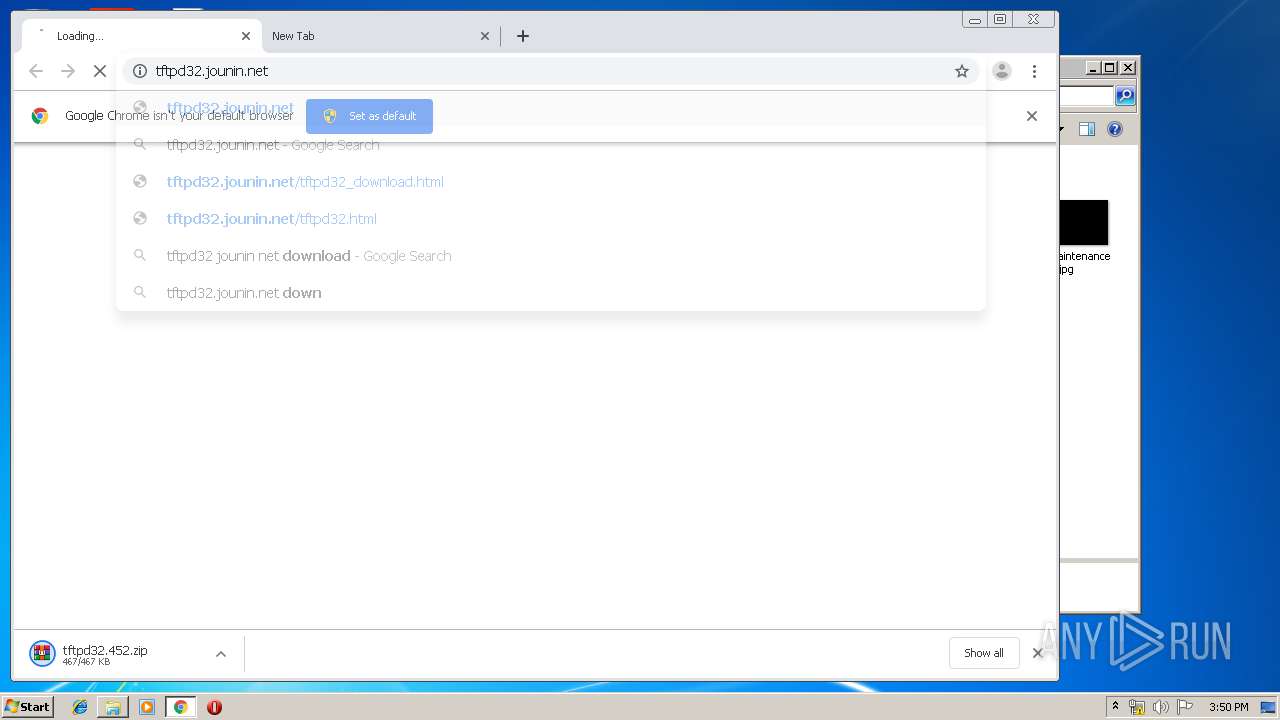The image size is (1280, 720).
Task: Select suggestion tftpd32.jounin.net/tftpd32.html
Action: (551, 219)
